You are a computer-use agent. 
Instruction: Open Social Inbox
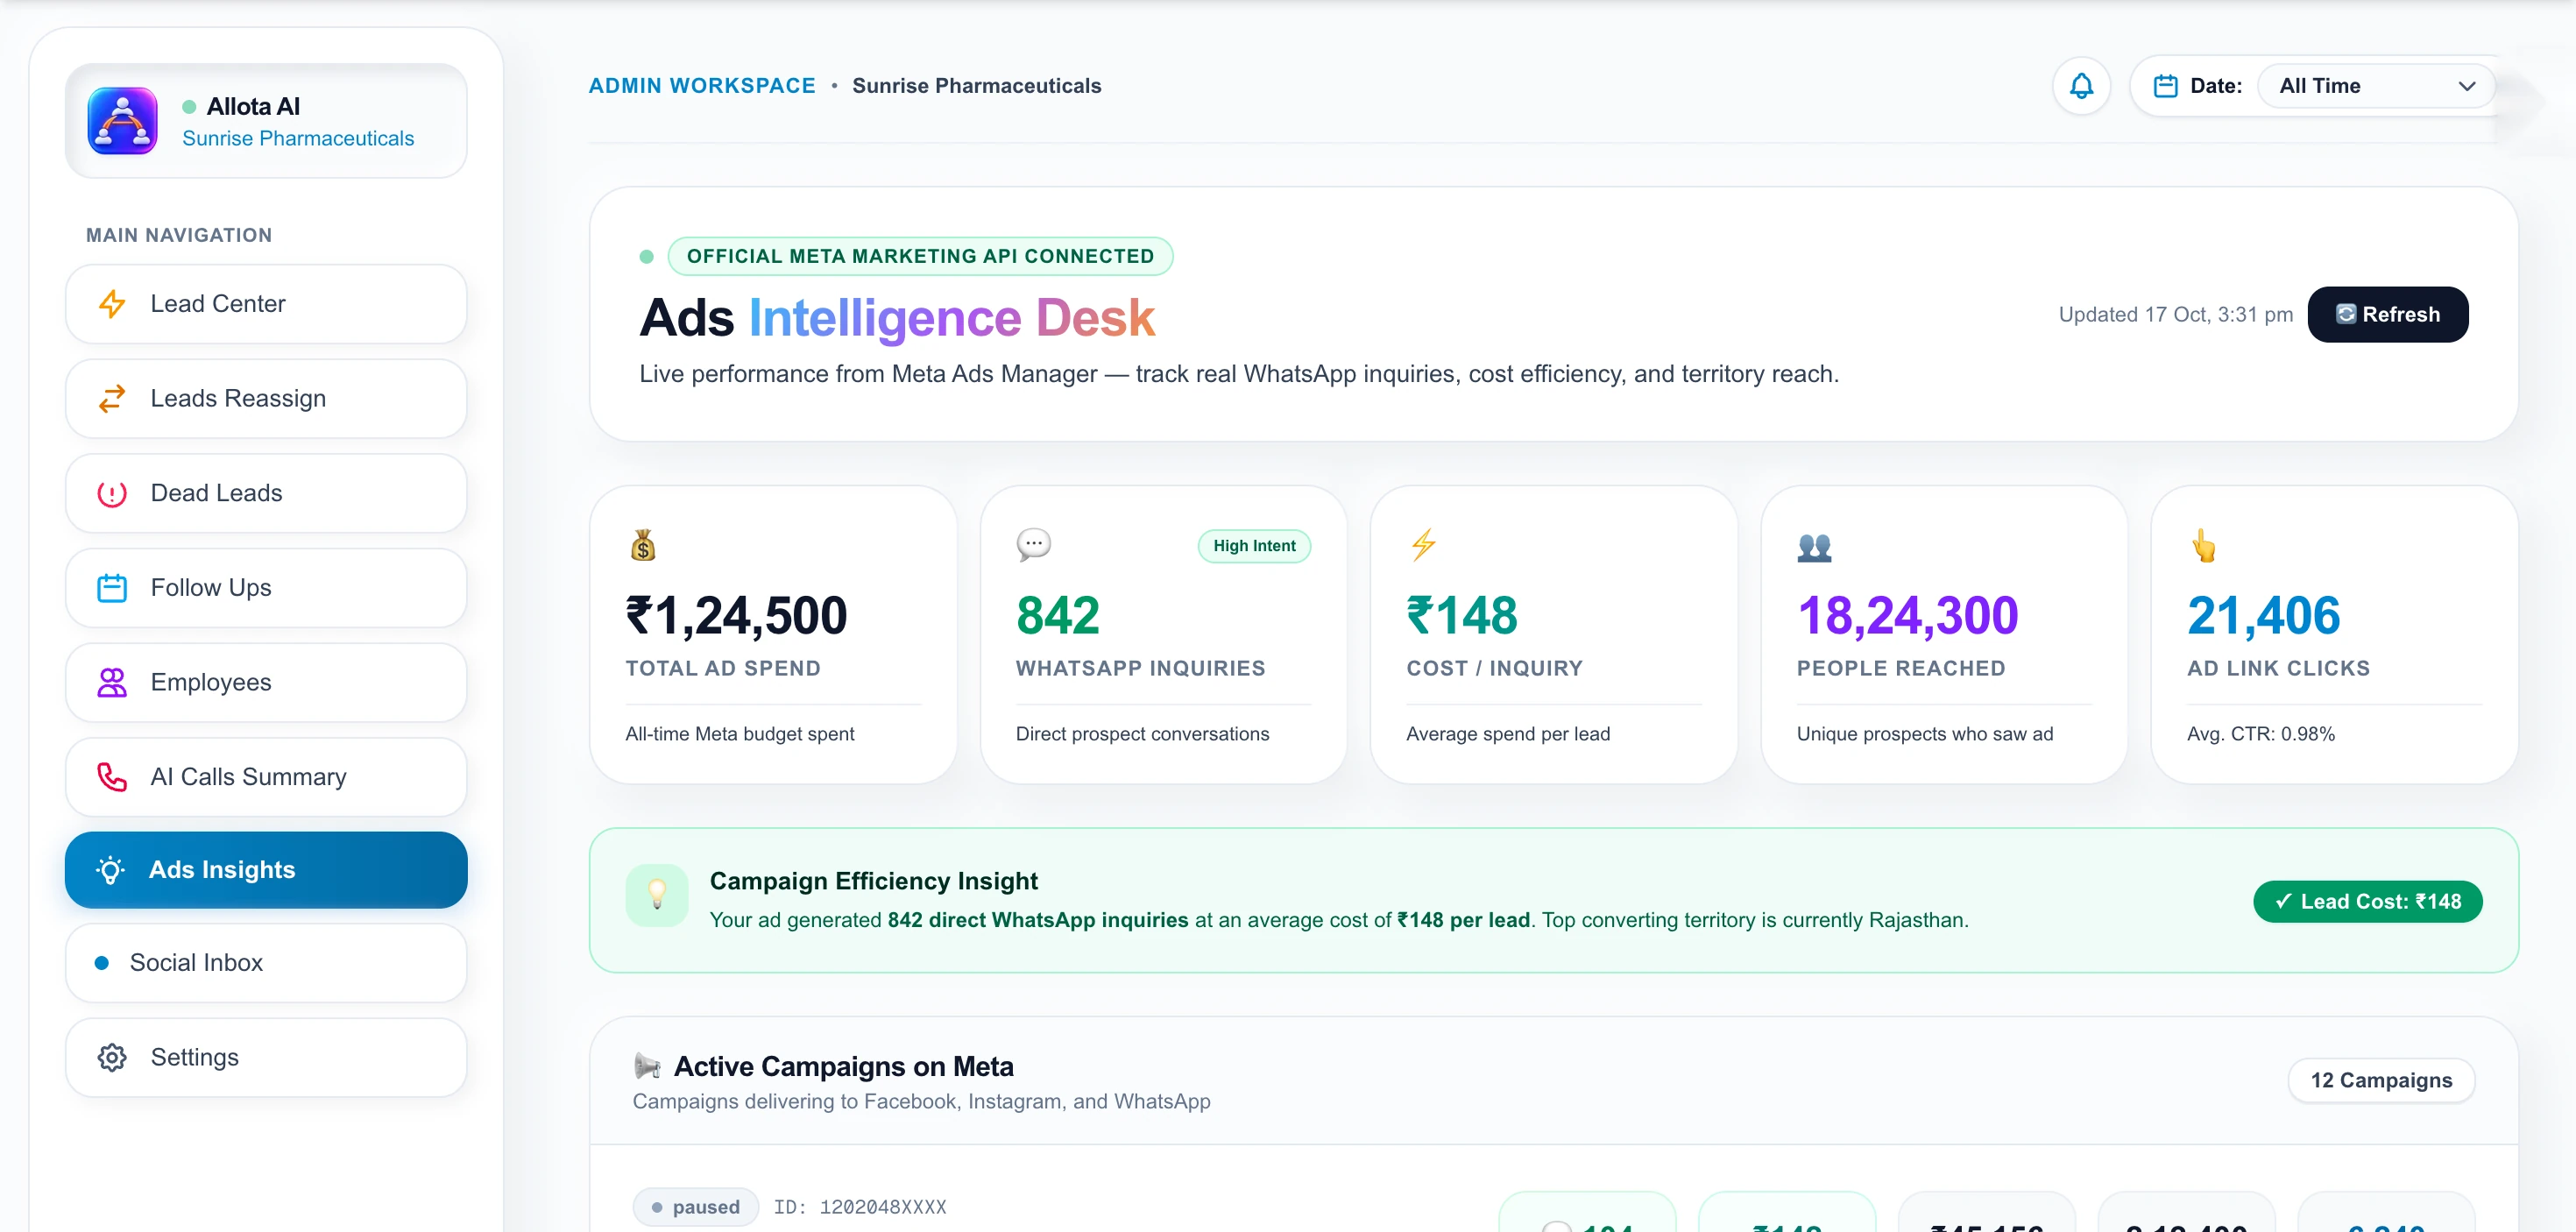click(266, 962)
